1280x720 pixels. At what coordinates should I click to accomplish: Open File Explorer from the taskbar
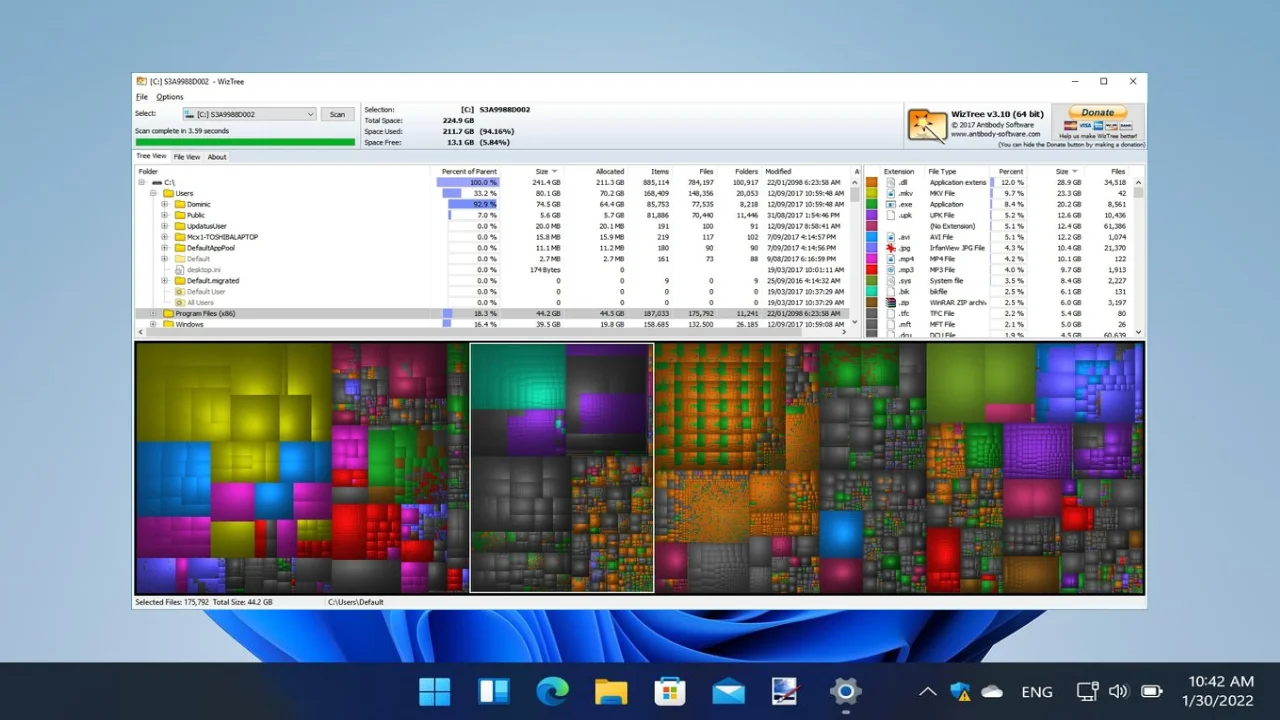click(611, 691)
